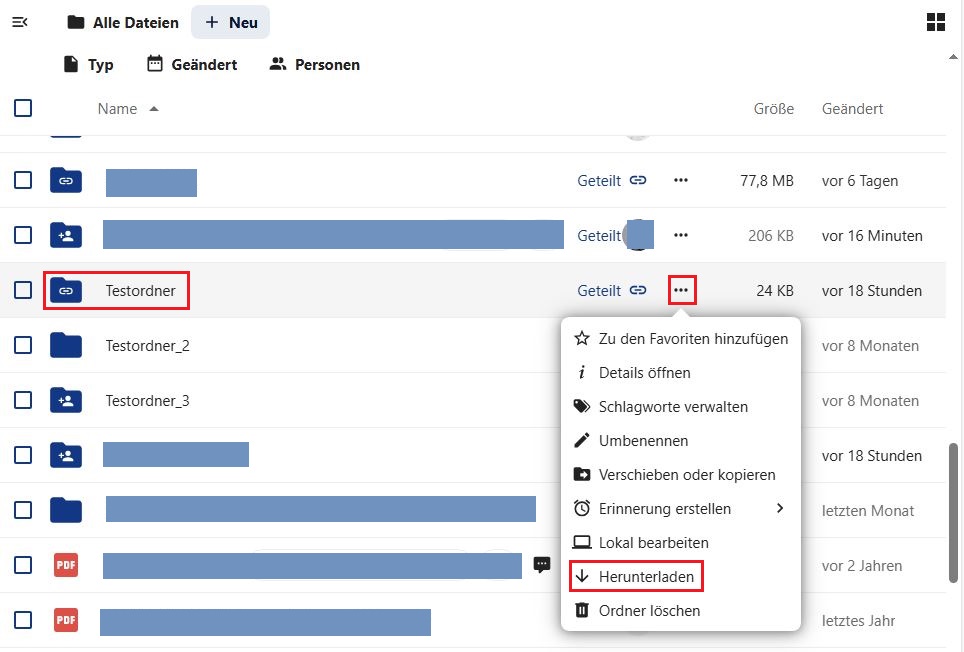Open three-dots menu for Testordner

[x=681, y=290]
